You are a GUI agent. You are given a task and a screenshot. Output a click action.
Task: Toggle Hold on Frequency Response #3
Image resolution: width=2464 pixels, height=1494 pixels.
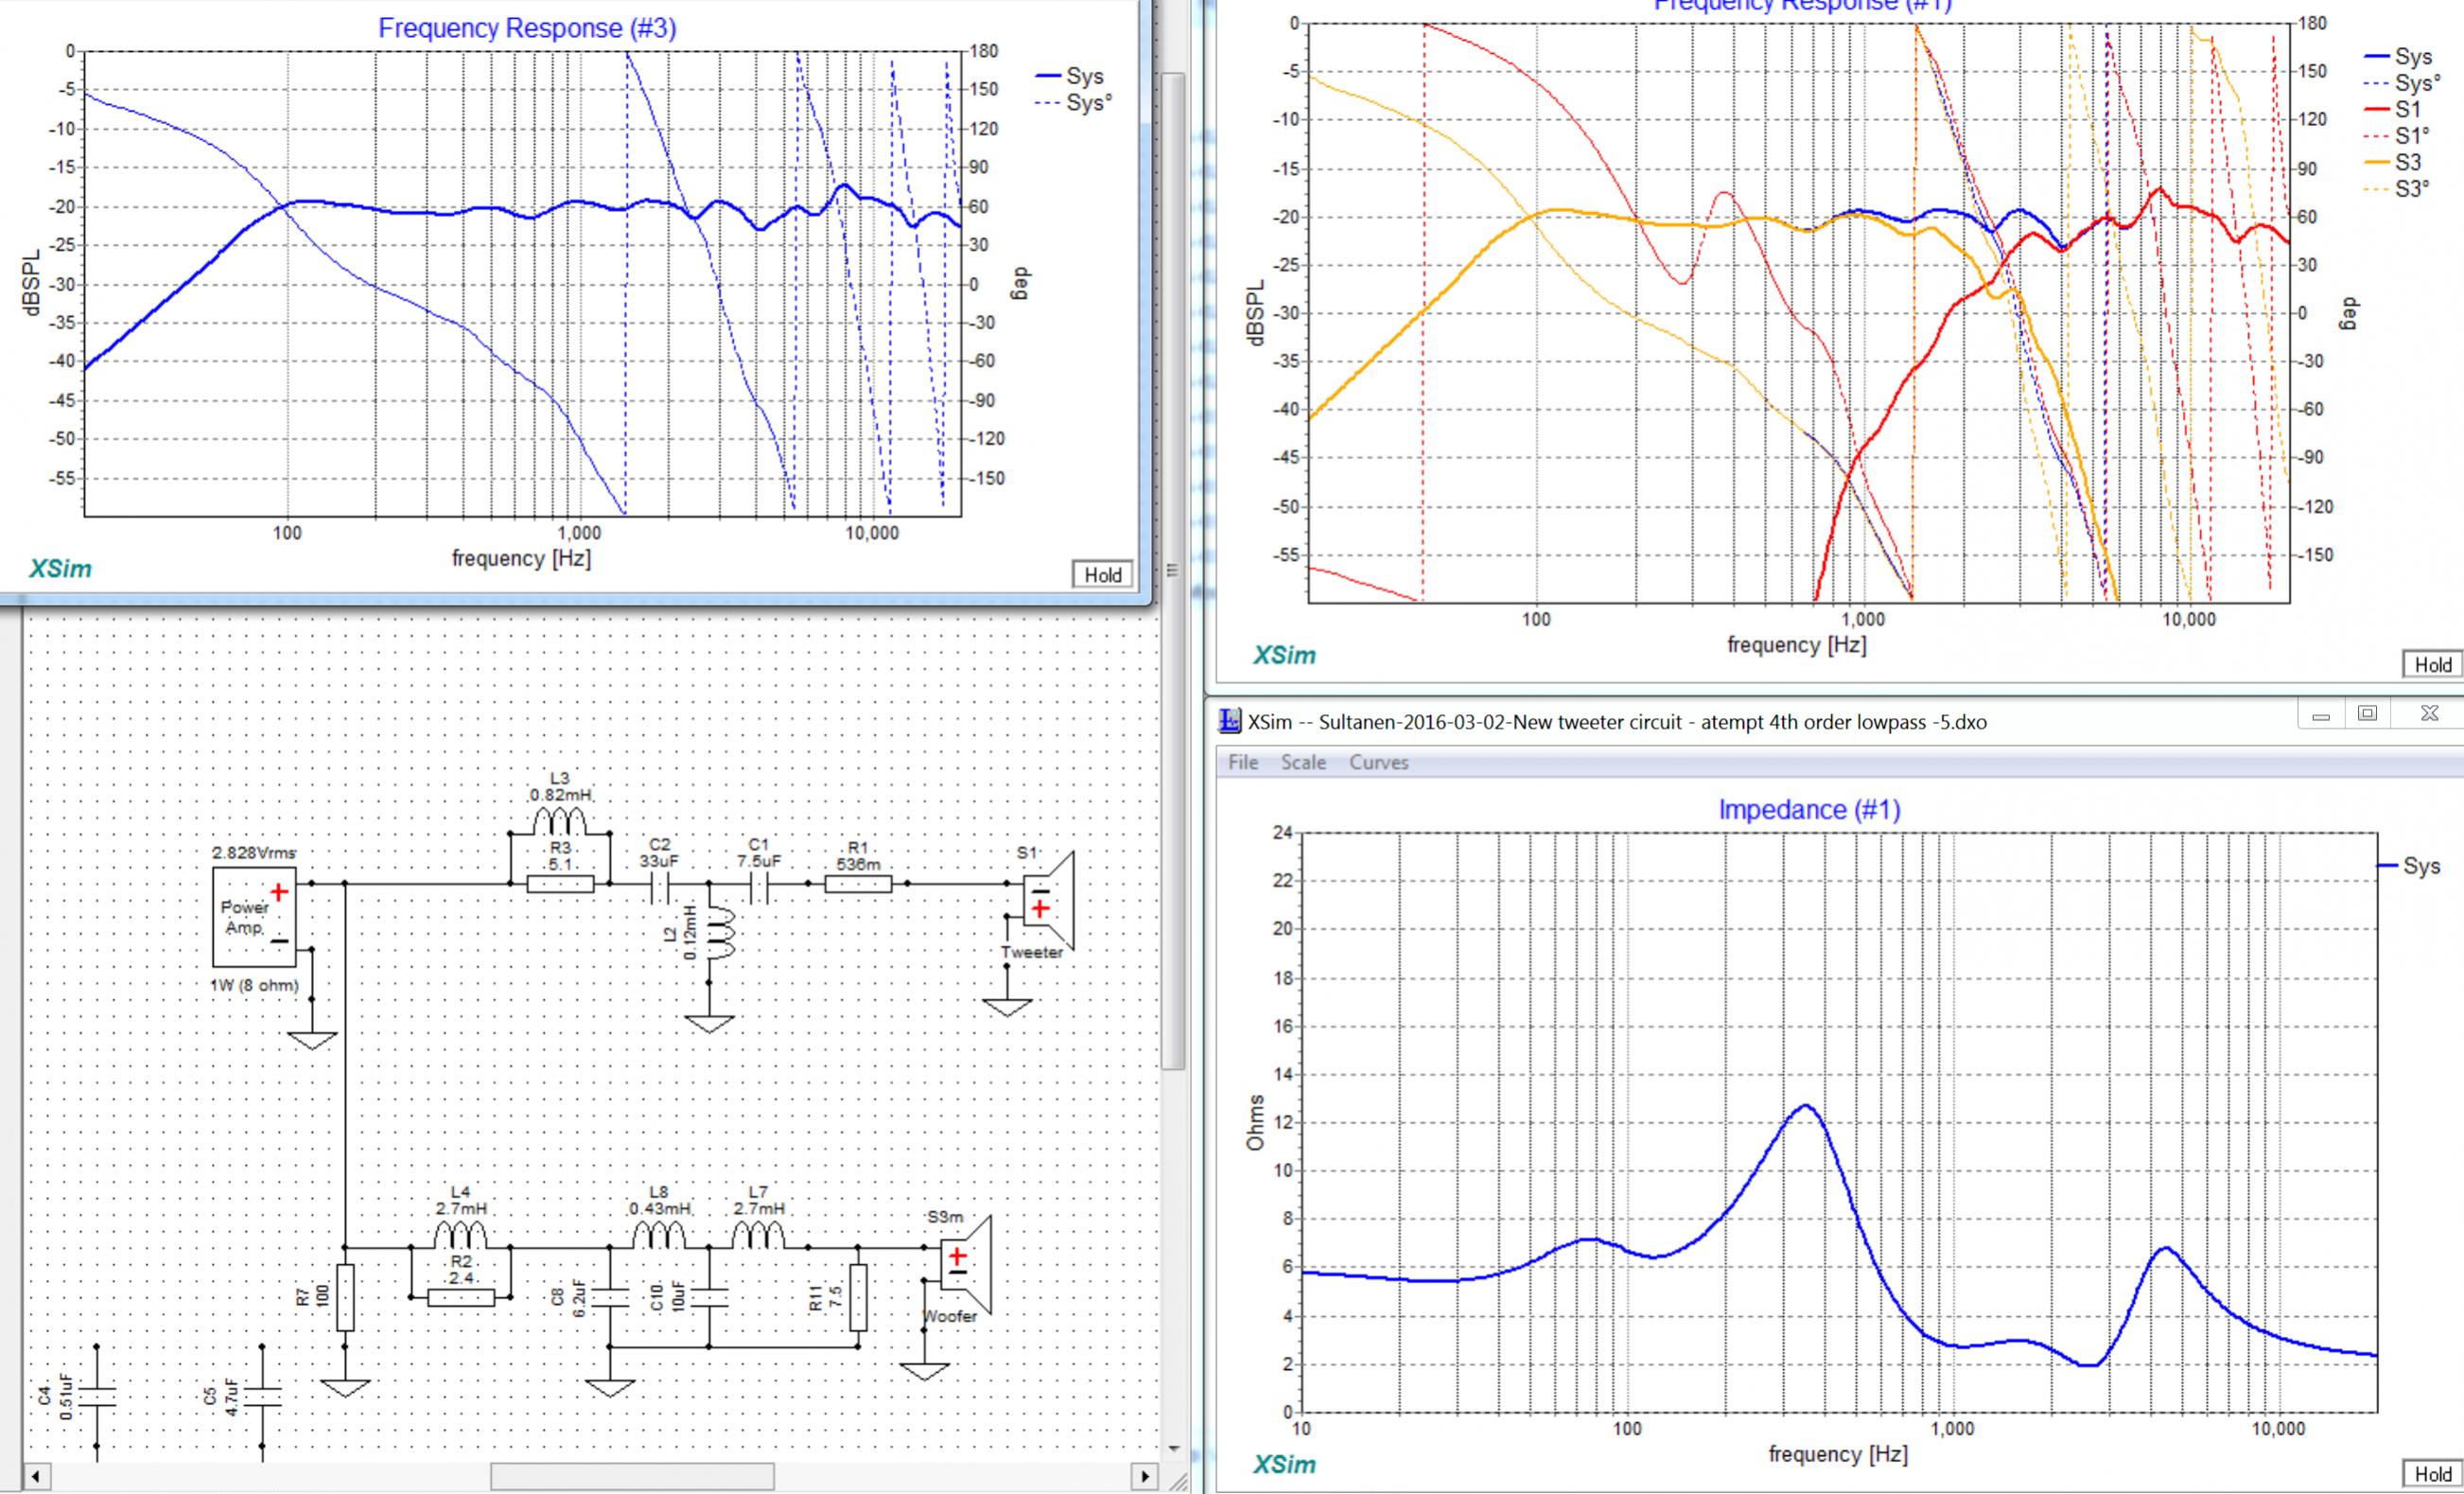1103,574
